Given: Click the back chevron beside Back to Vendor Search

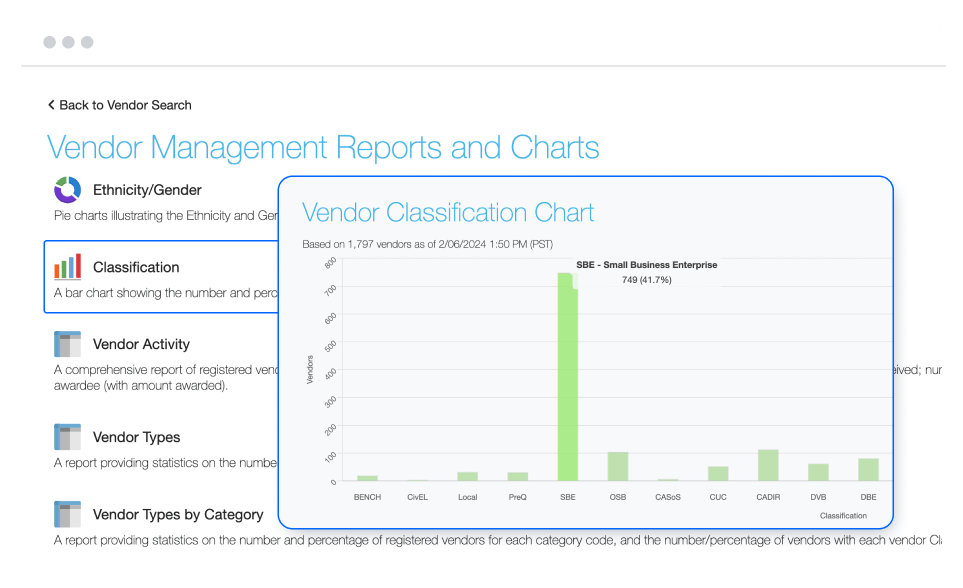Looking at the screenshot, I should click(51, 104).
